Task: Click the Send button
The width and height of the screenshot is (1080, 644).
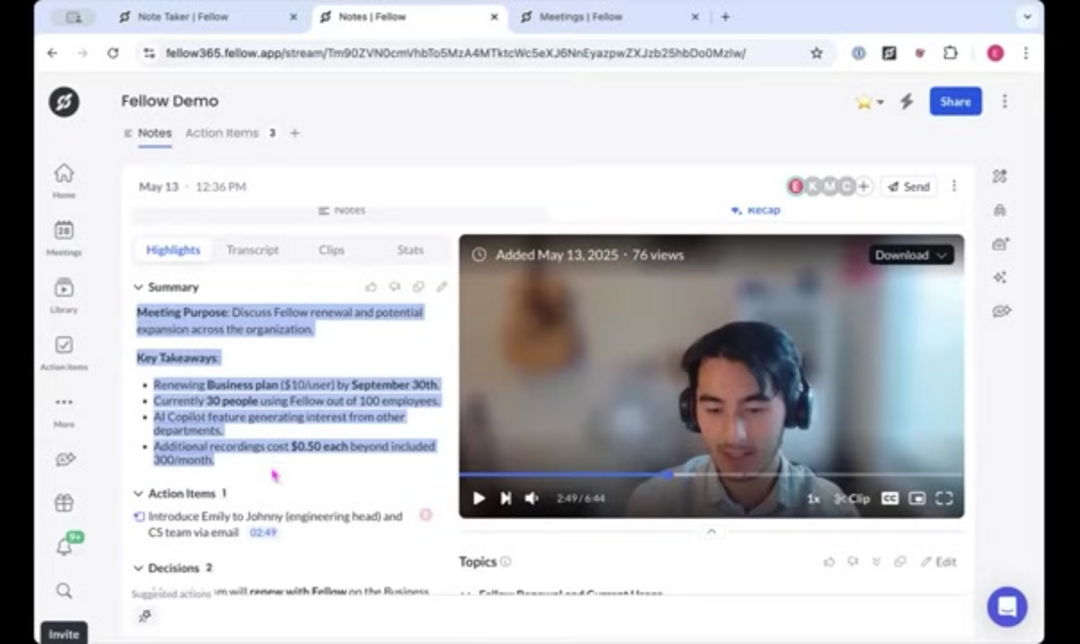Action: 908,186
